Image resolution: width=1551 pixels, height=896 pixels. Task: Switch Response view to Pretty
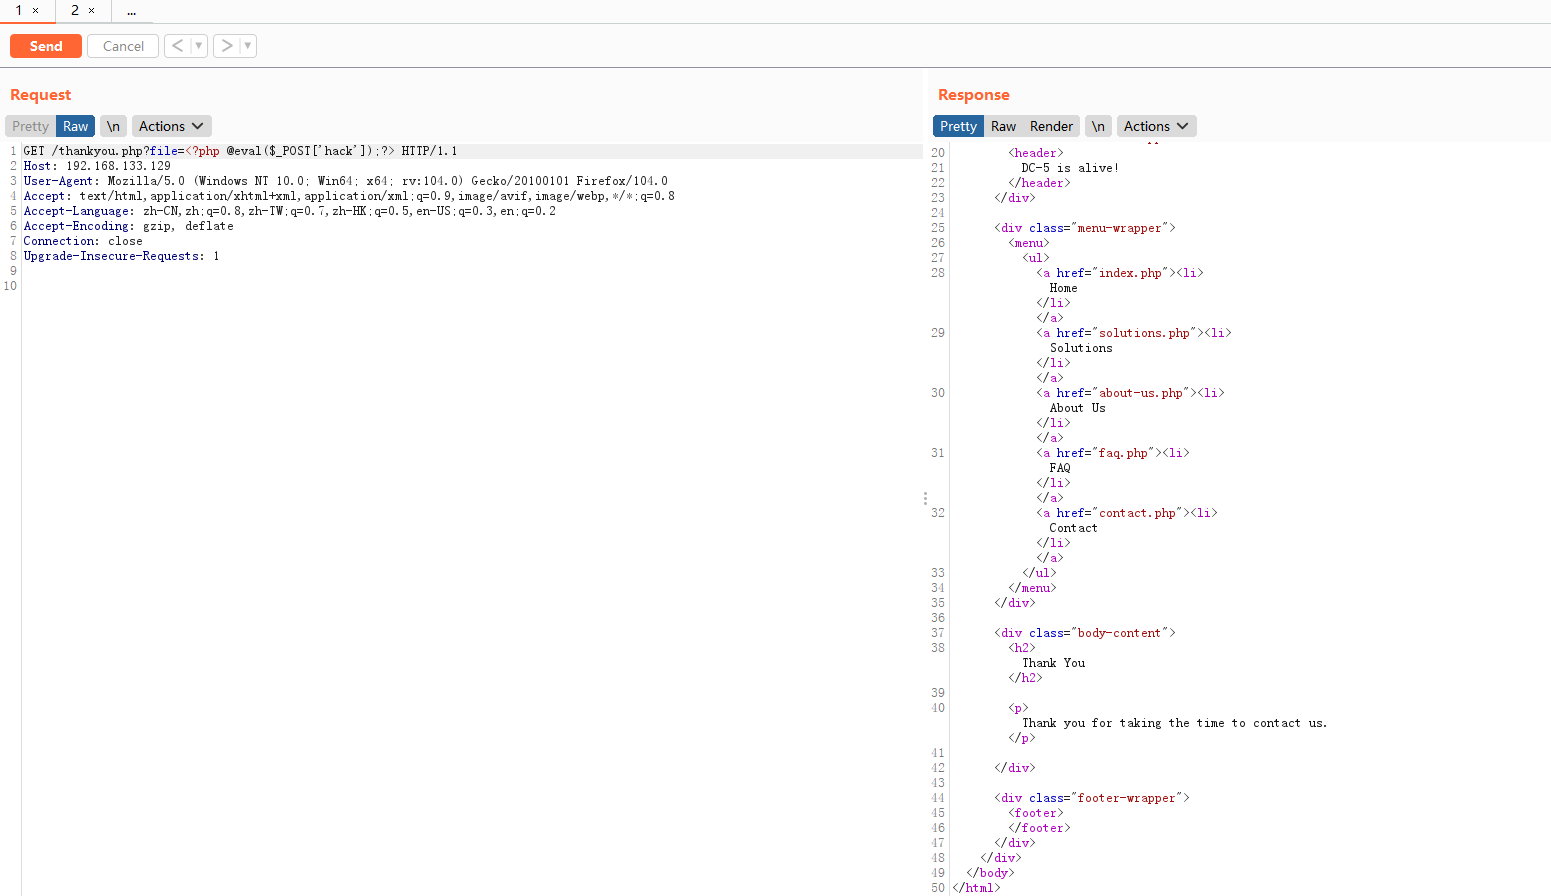point(958,126)
